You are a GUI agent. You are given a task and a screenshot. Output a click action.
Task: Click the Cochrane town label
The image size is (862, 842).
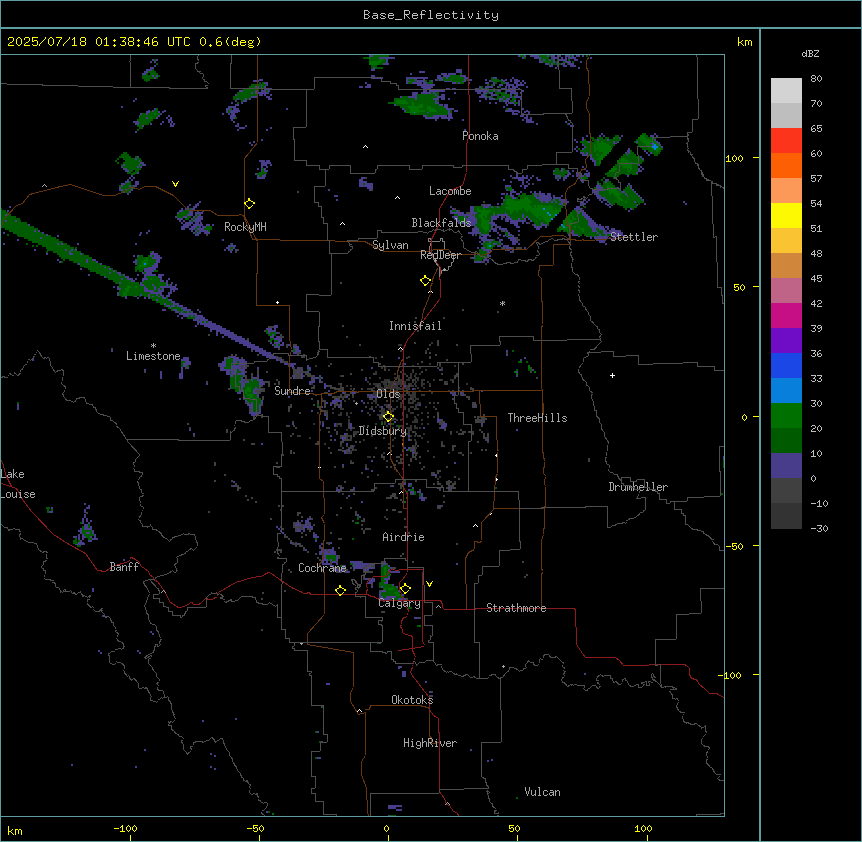323,568
